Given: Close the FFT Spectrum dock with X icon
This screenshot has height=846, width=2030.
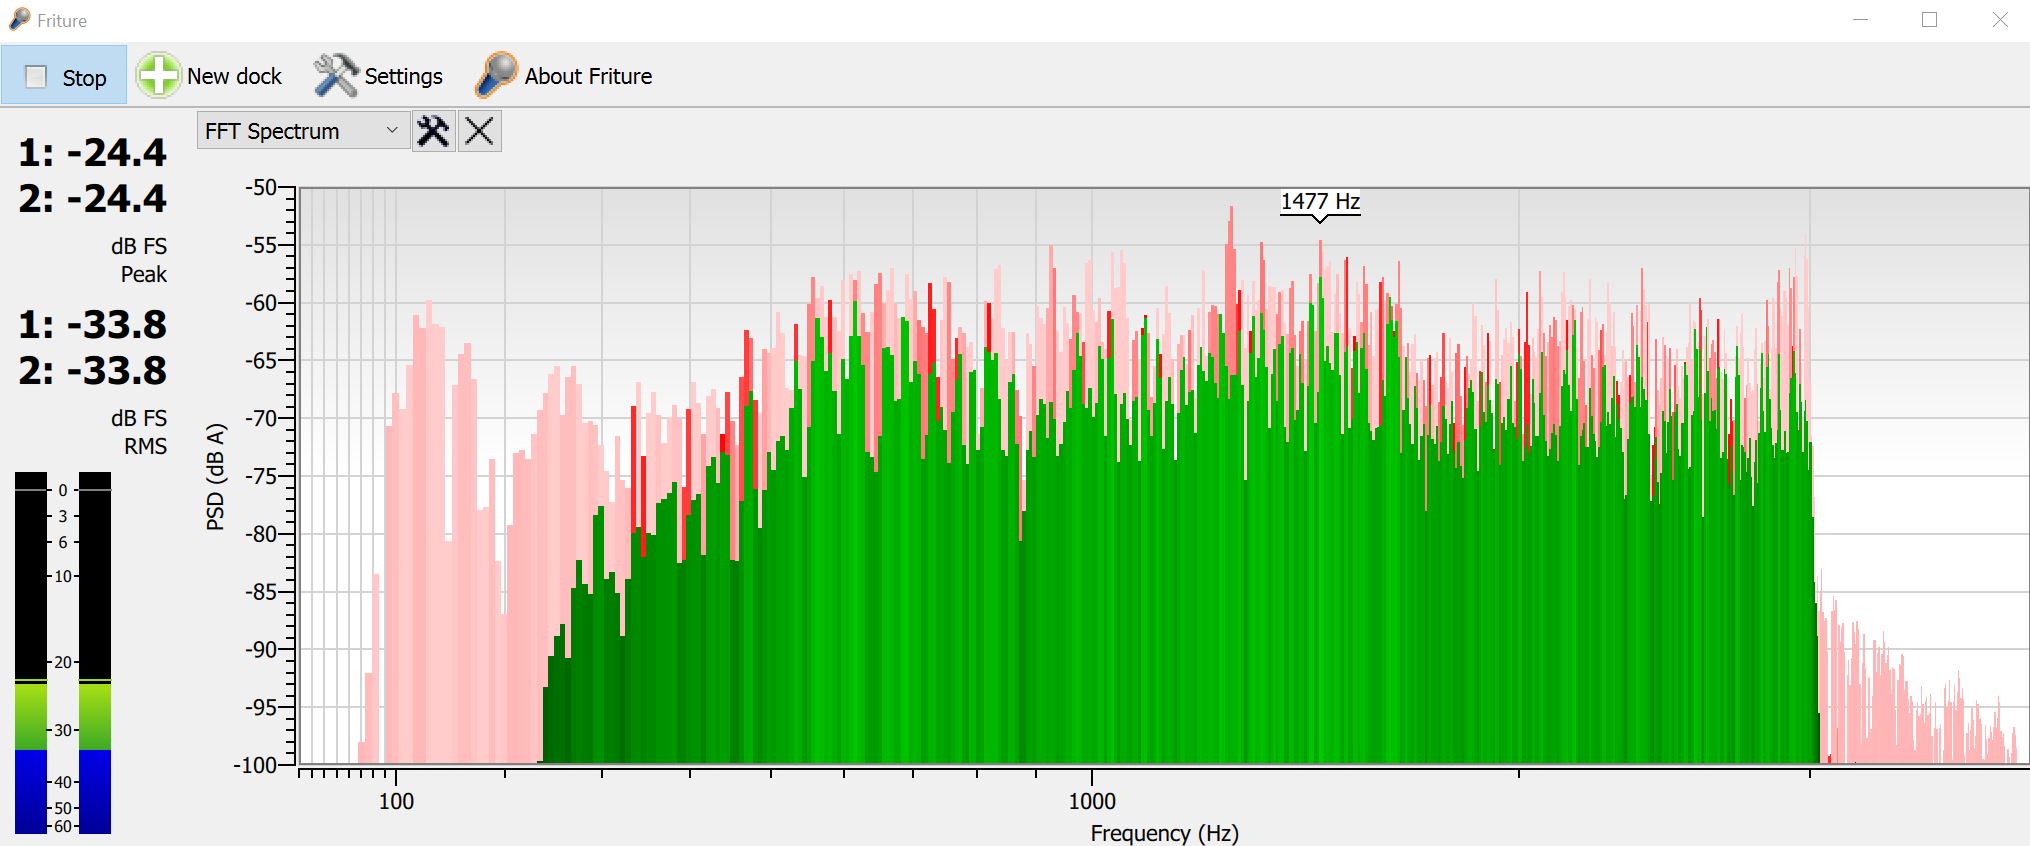Looking at the screenshot, I should (x=479, y=131).
